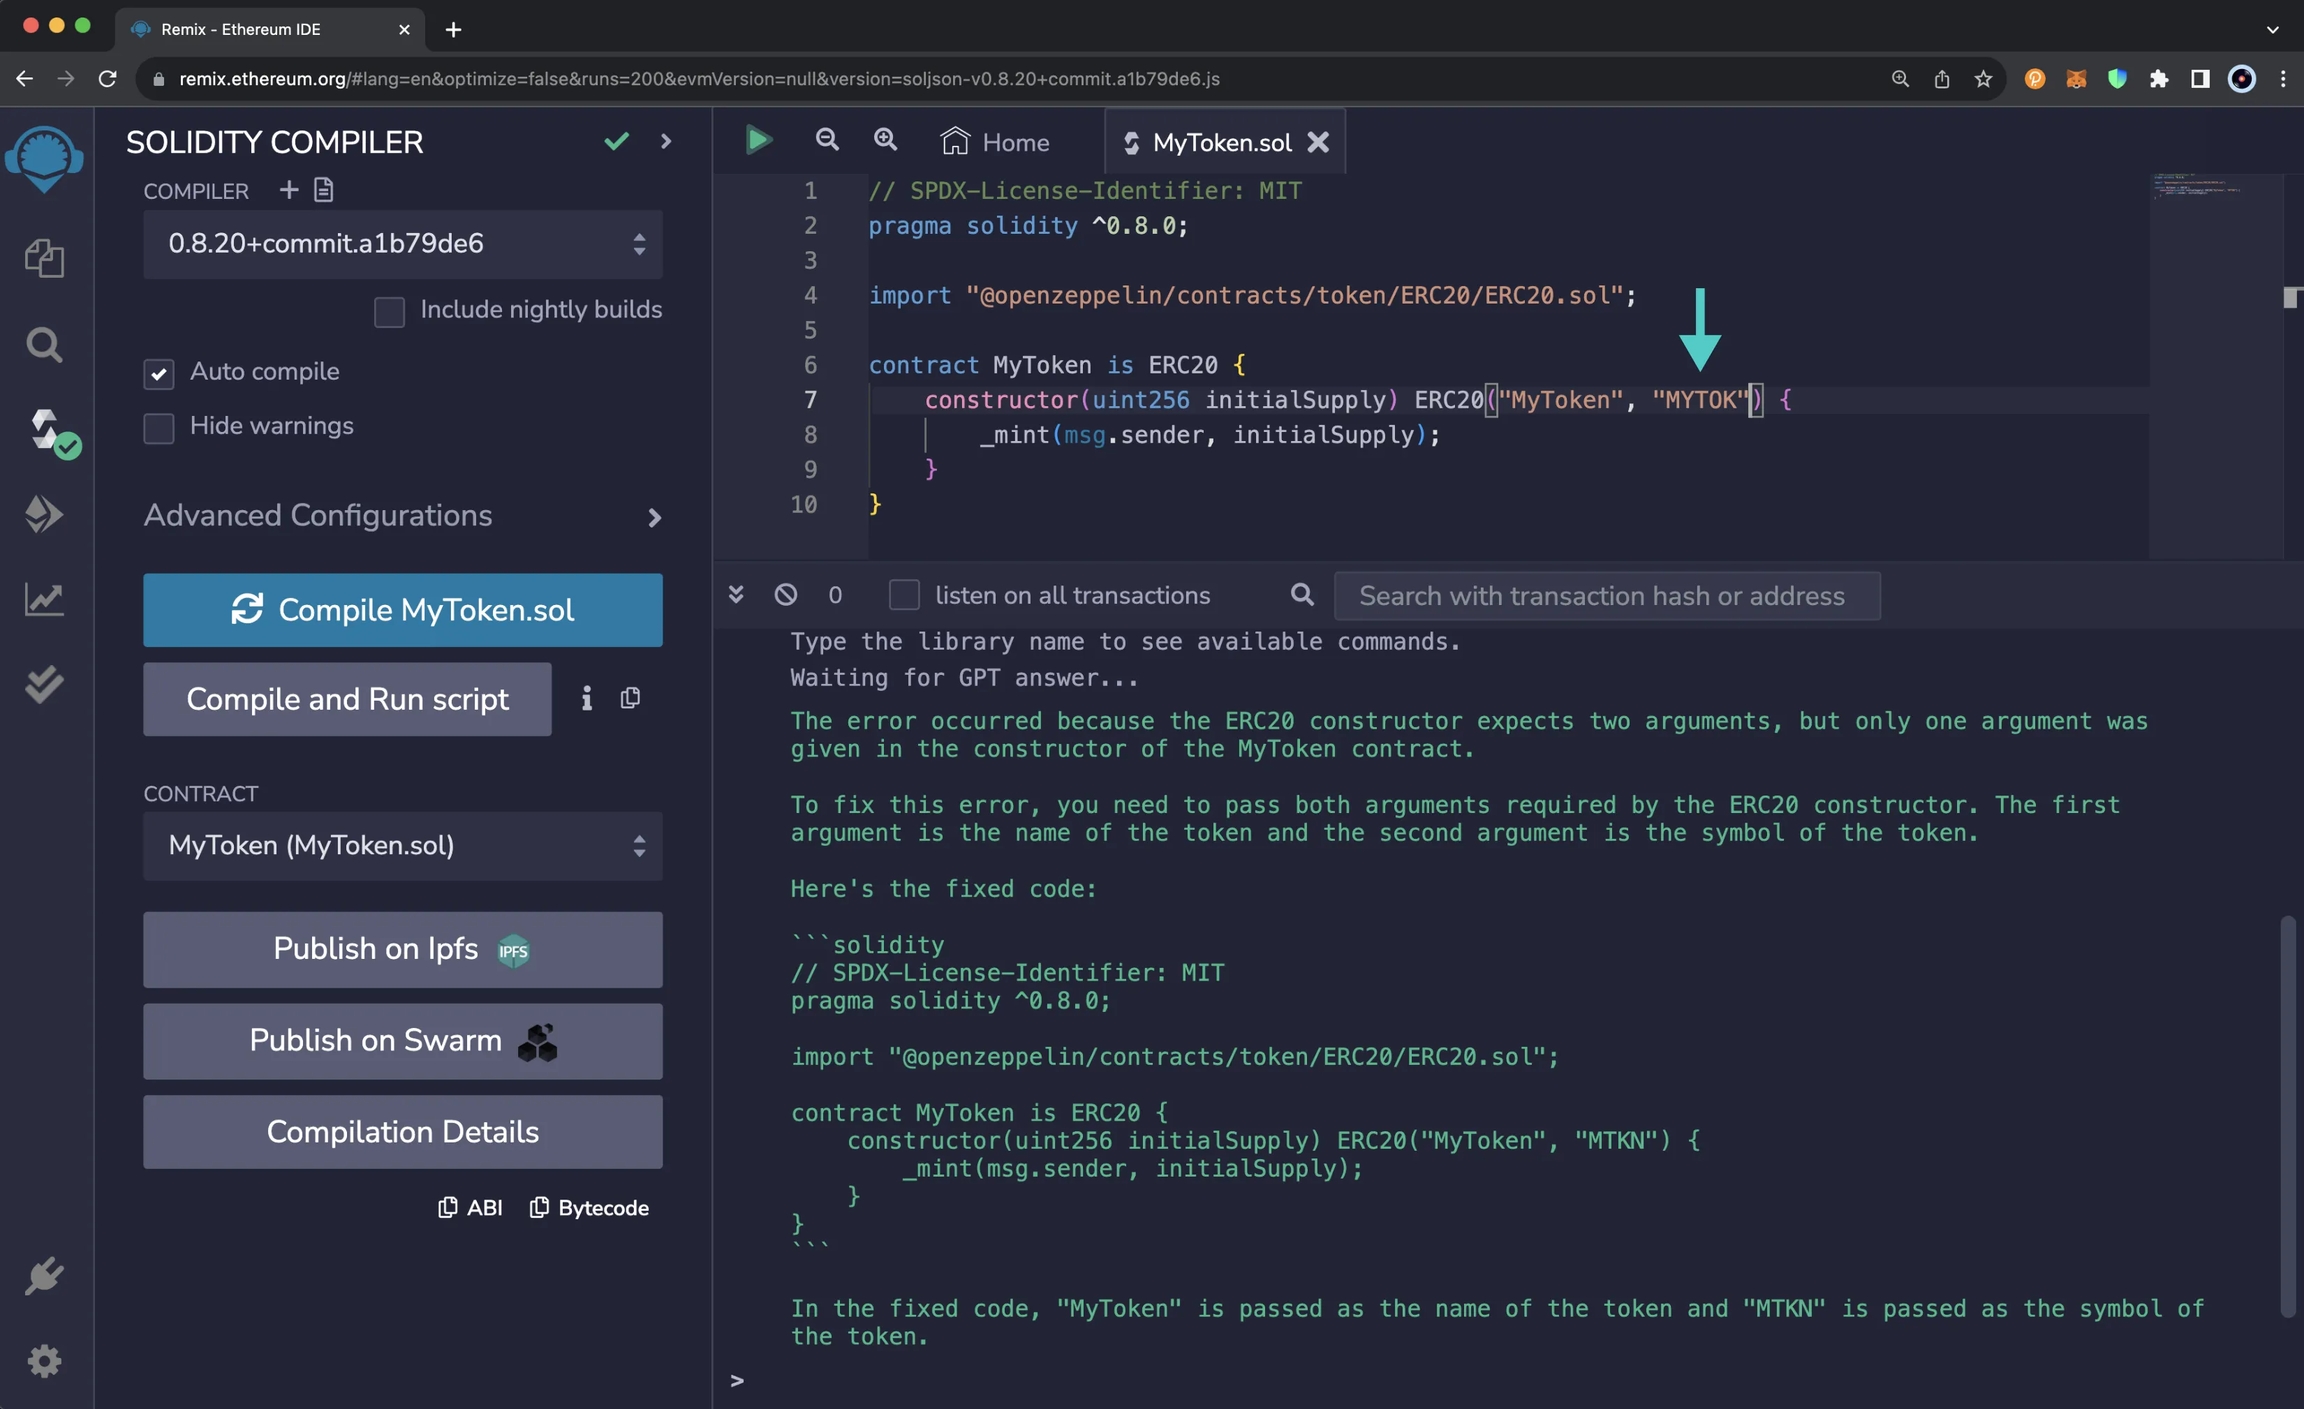Open the file search sidebar icon
Image resolution: width=2304 pixels, height=1409 pixels.
click(x=44, y=345)
